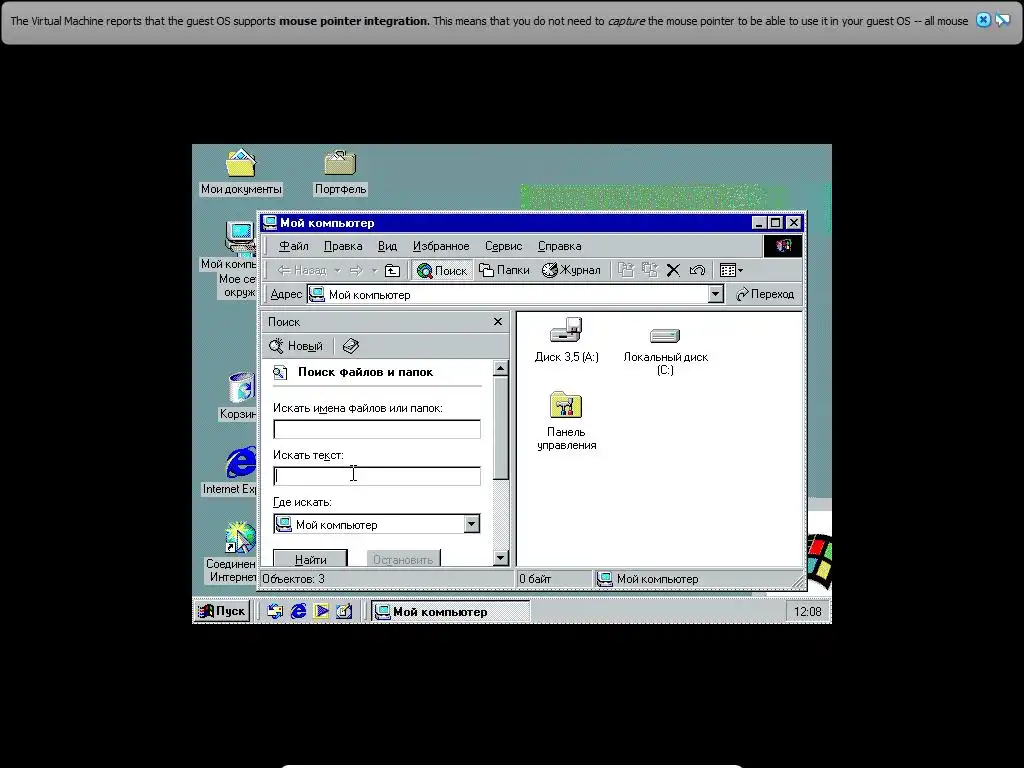Click the Forward arrow in the toolbar
This screenshot has width=1024, height=768.
[356, 270]
